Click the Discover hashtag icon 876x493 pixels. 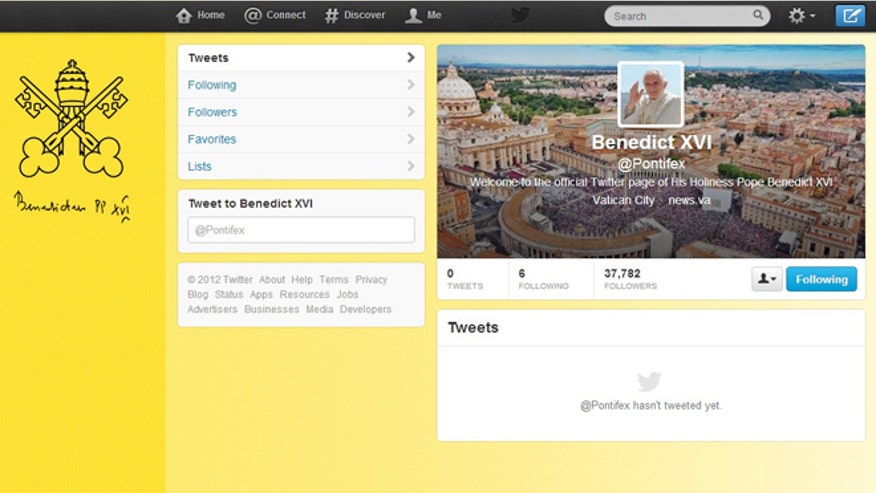[331, 15]
